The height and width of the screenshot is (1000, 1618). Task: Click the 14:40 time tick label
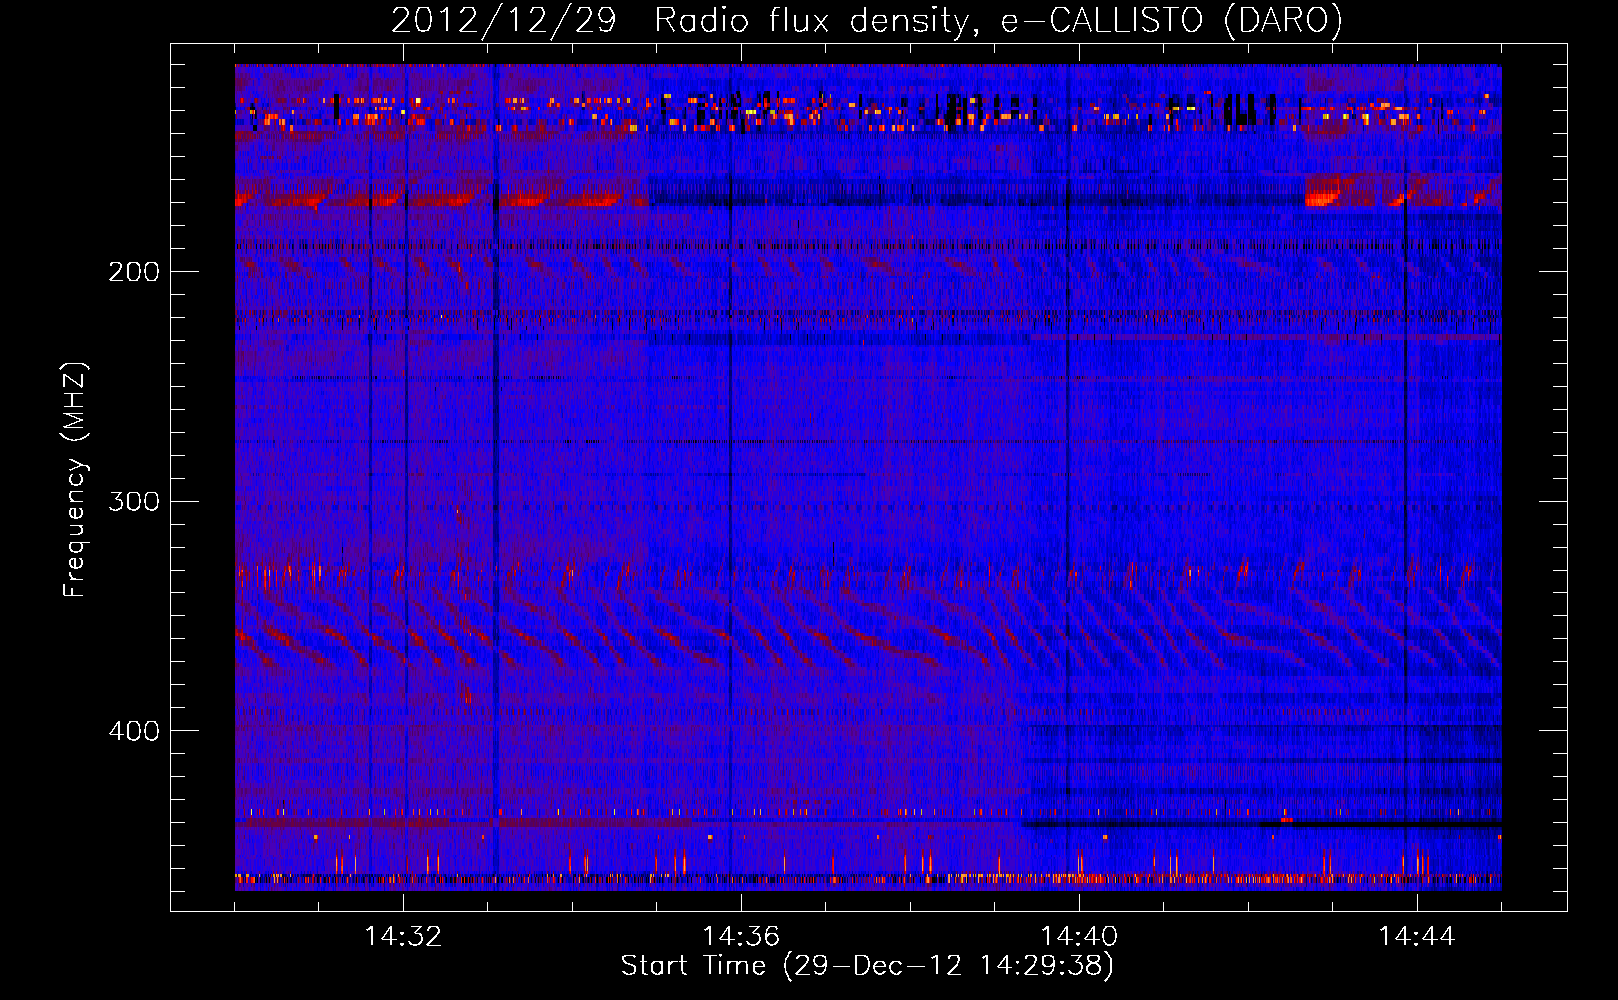click(1079, 937)
